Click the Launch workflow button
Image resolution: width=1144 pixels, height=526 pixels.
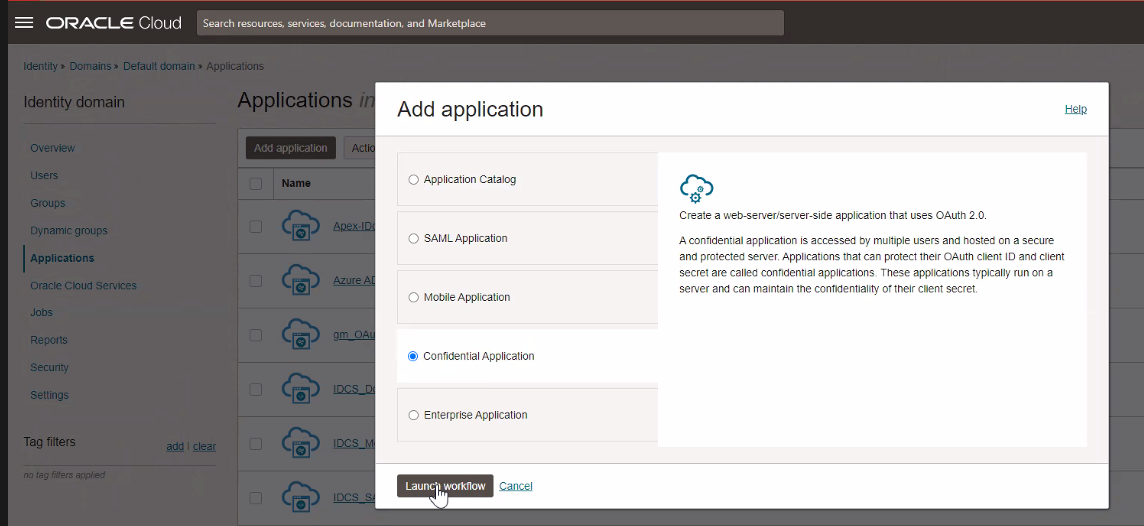(x=445, y=486)
